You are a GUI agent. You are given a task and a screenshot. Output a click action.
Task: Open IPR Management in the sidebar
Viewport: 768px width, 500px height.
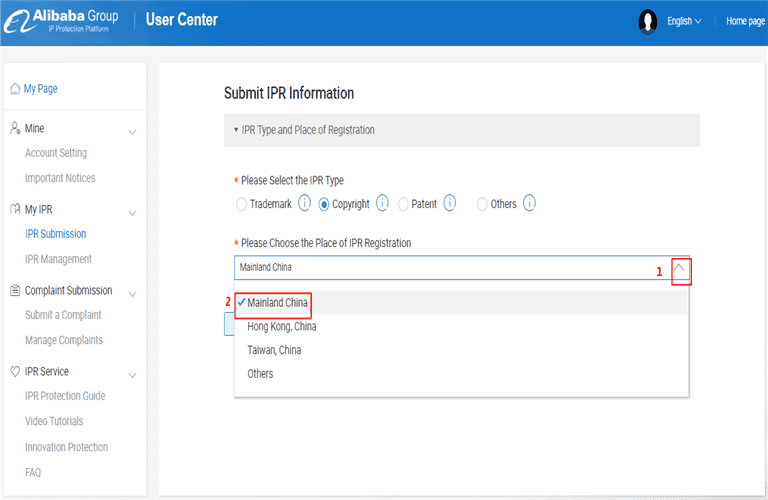58,259
